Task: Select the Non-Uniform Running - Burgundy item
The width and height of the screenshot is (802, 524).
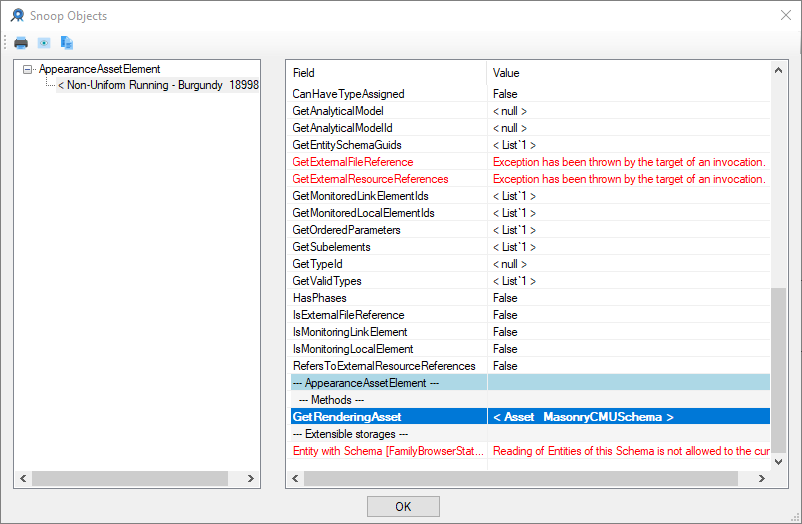Action: coord(158,85)
